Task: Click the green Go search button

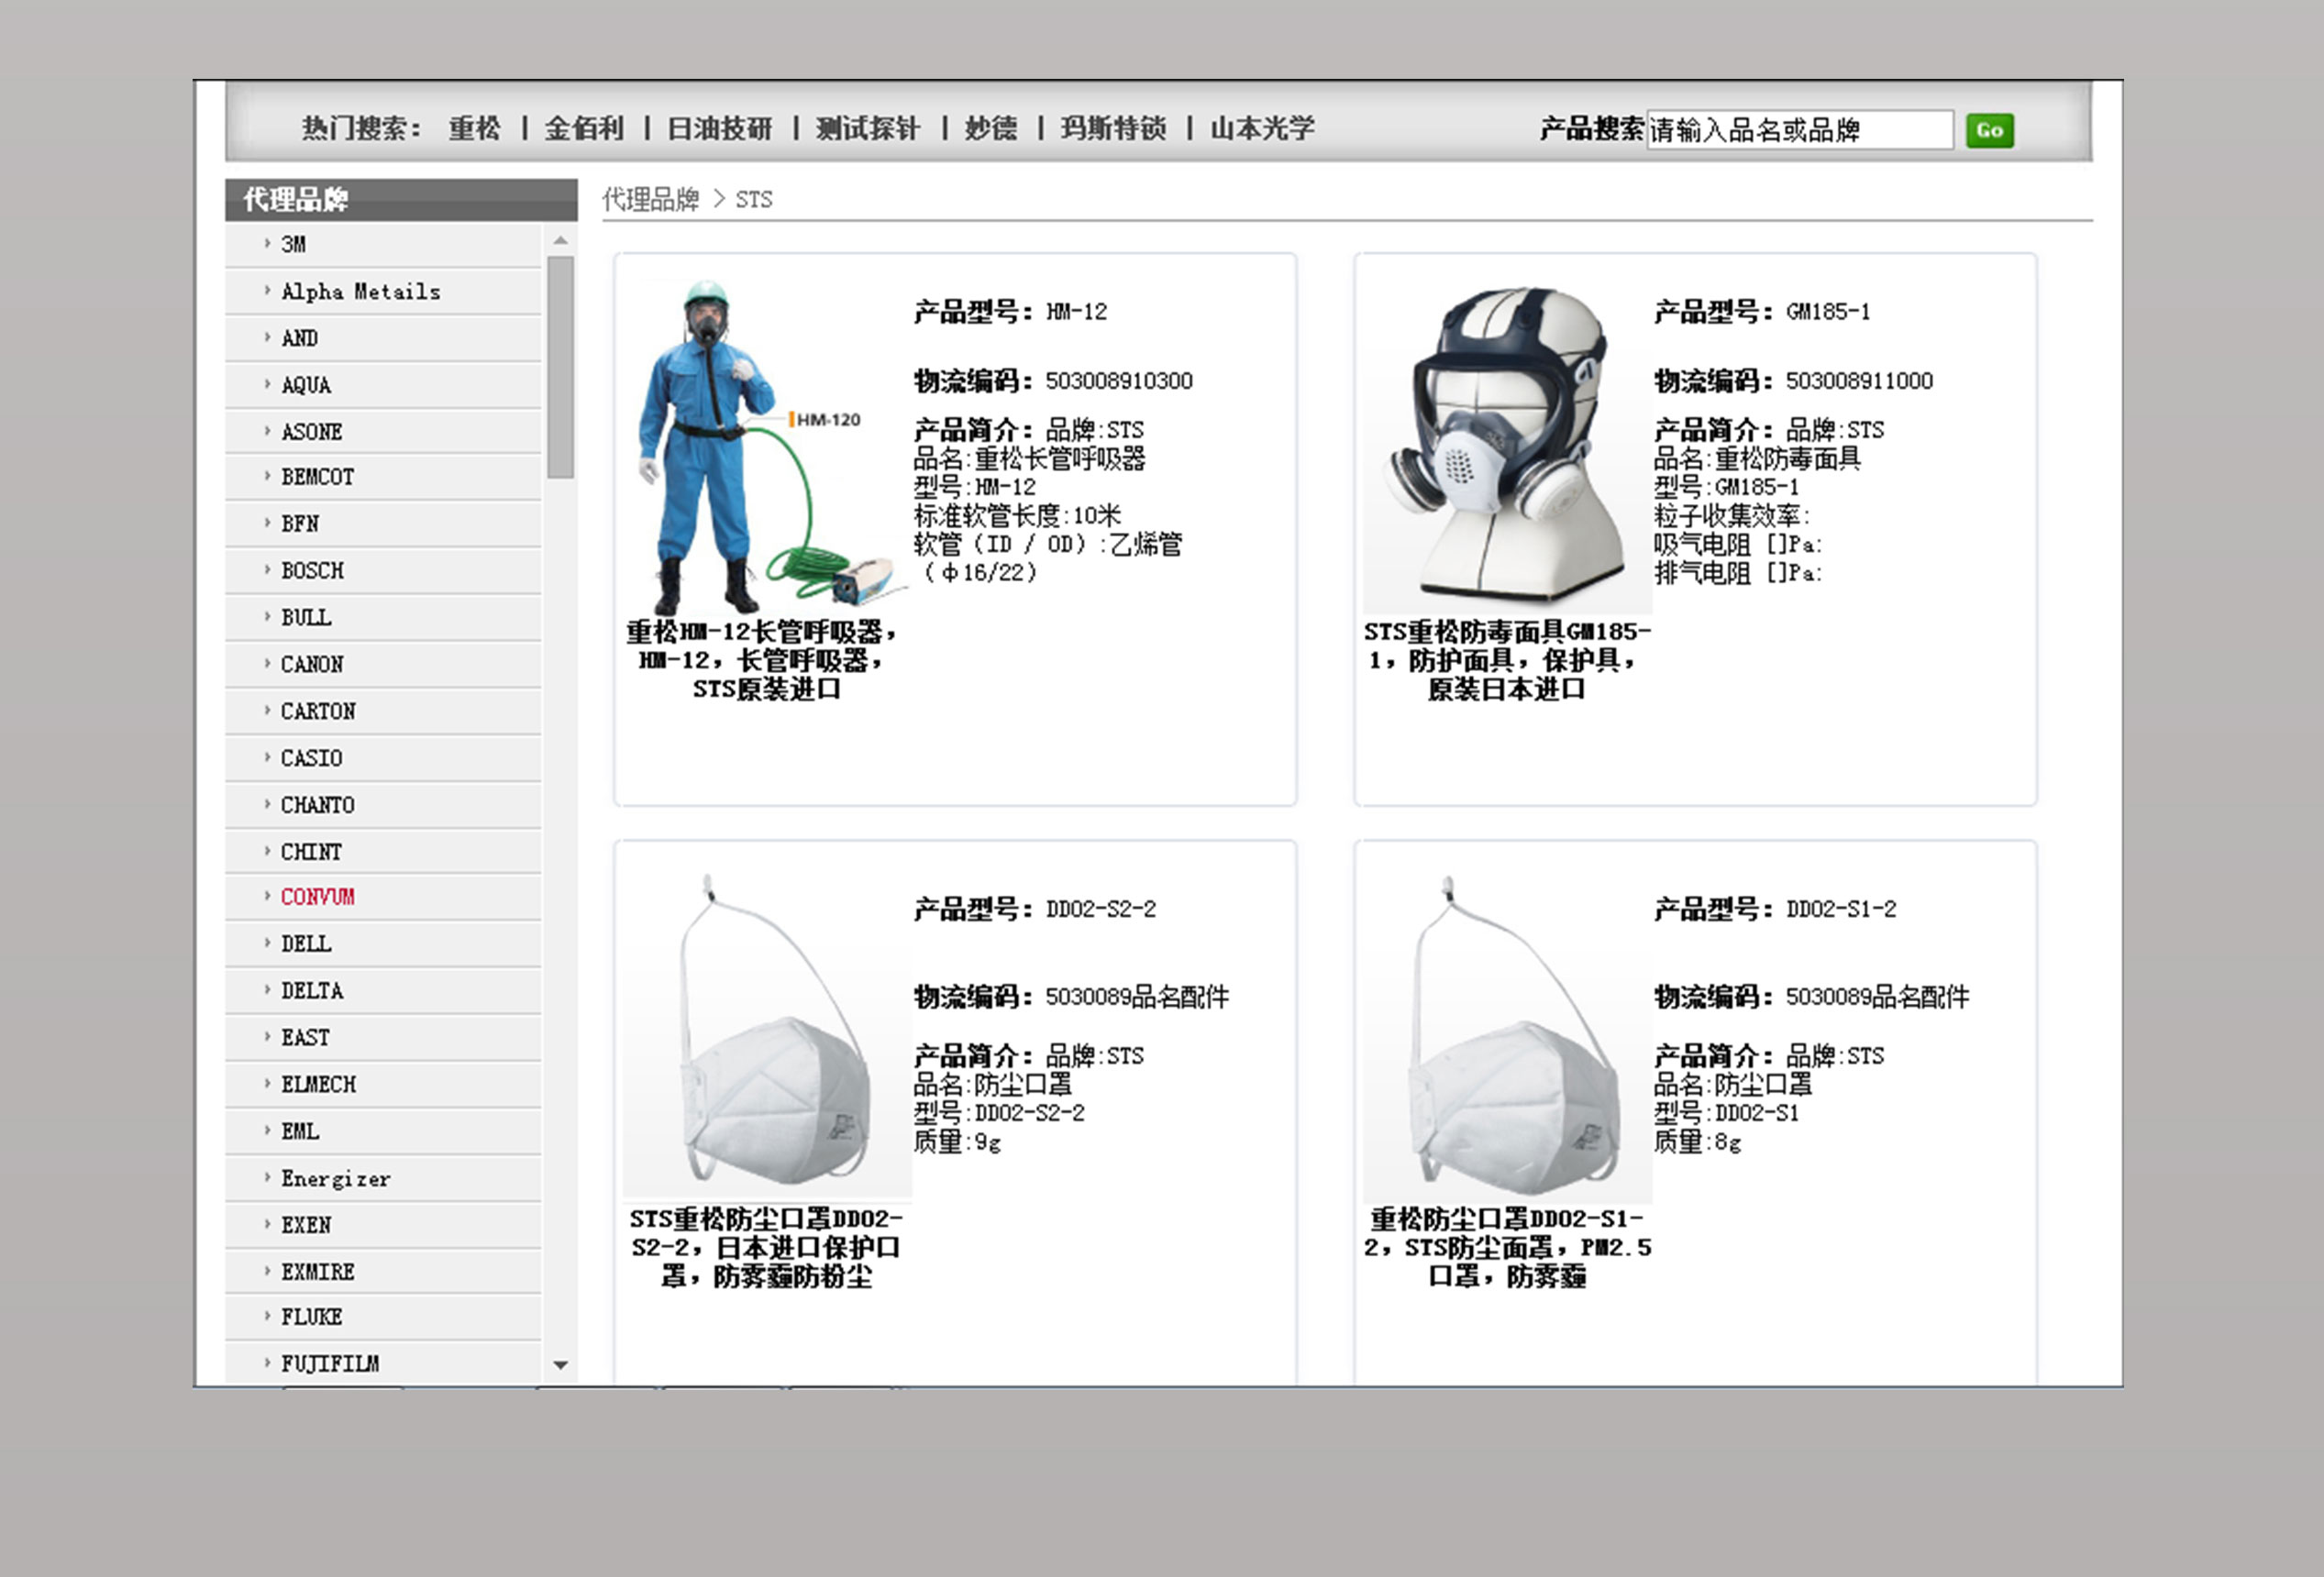Action: pos(1988,130)
